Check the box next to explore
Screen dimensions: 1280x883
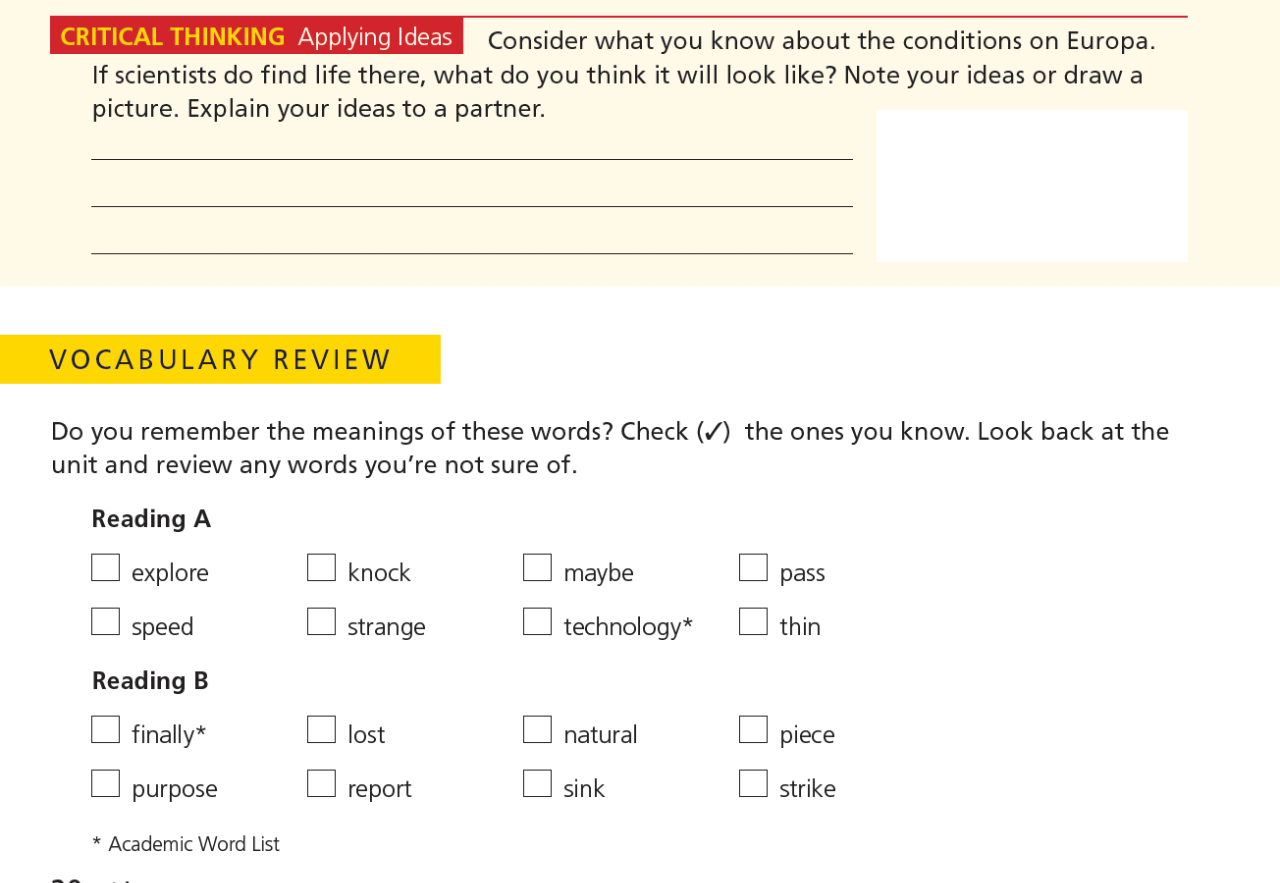pyautogui.click(x=105, y=568)
